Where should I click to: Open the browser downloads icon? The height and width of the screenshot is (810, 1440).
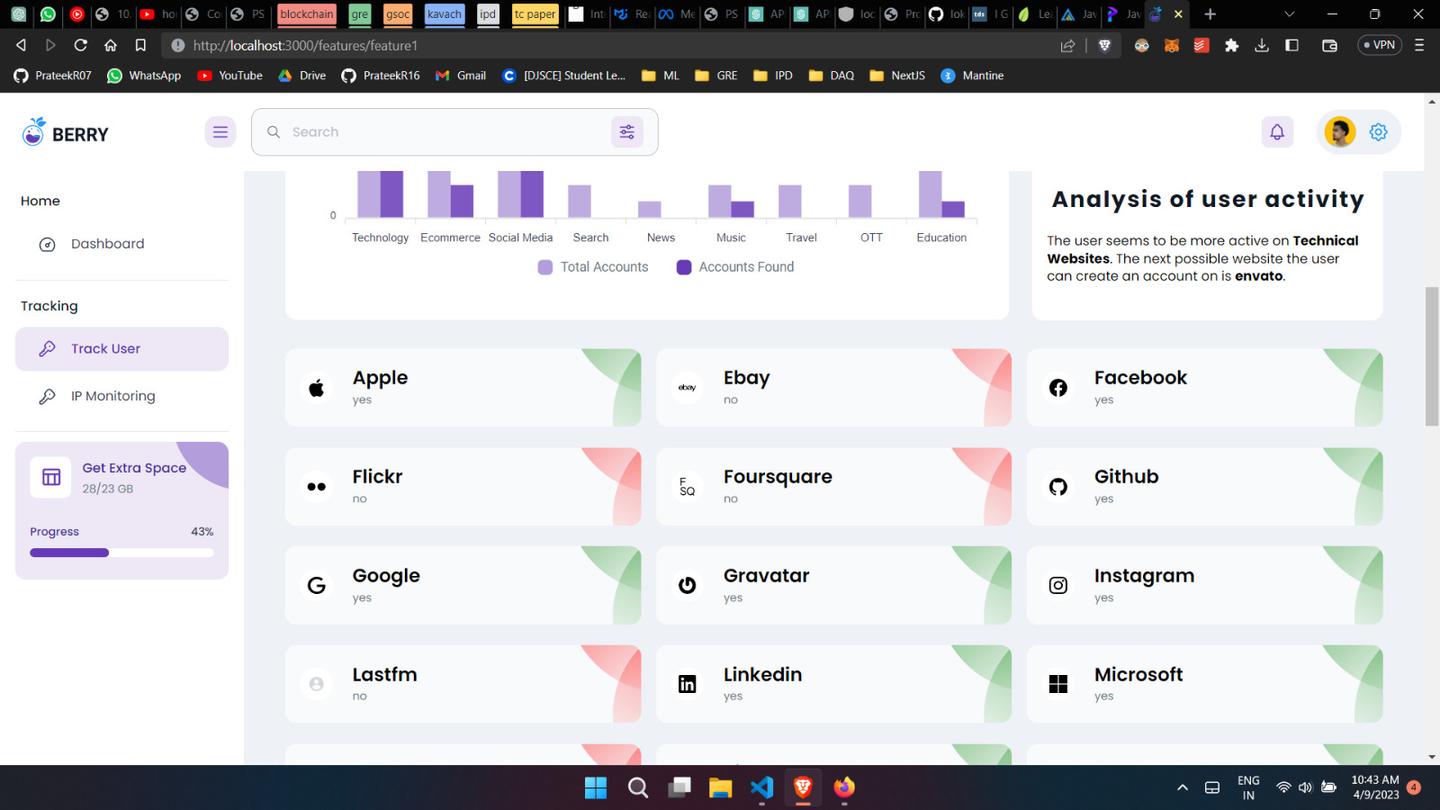(x=1261, y=45)
